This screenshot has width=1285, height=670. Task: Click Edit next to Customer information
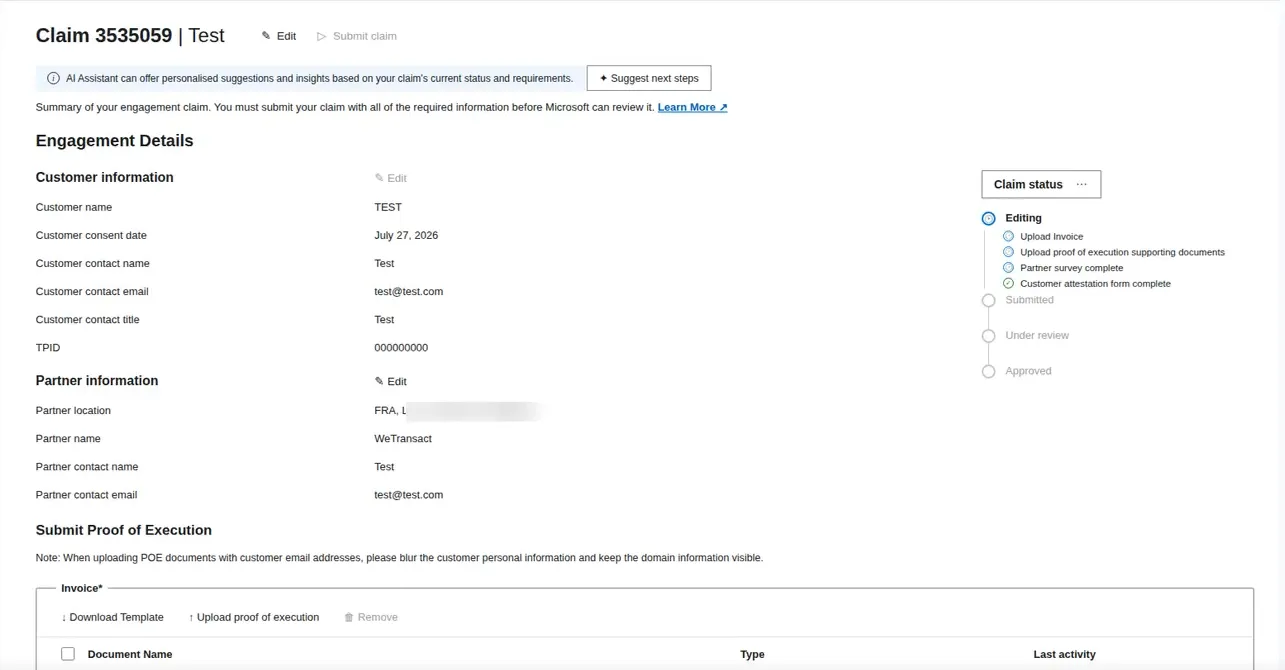coord(391,178)
